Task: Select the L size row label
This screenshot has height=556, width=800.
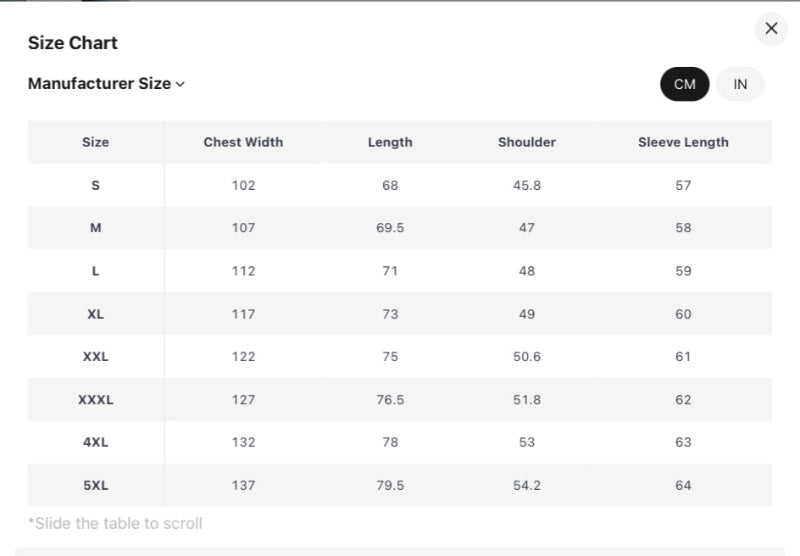Action: click(96, 271)
